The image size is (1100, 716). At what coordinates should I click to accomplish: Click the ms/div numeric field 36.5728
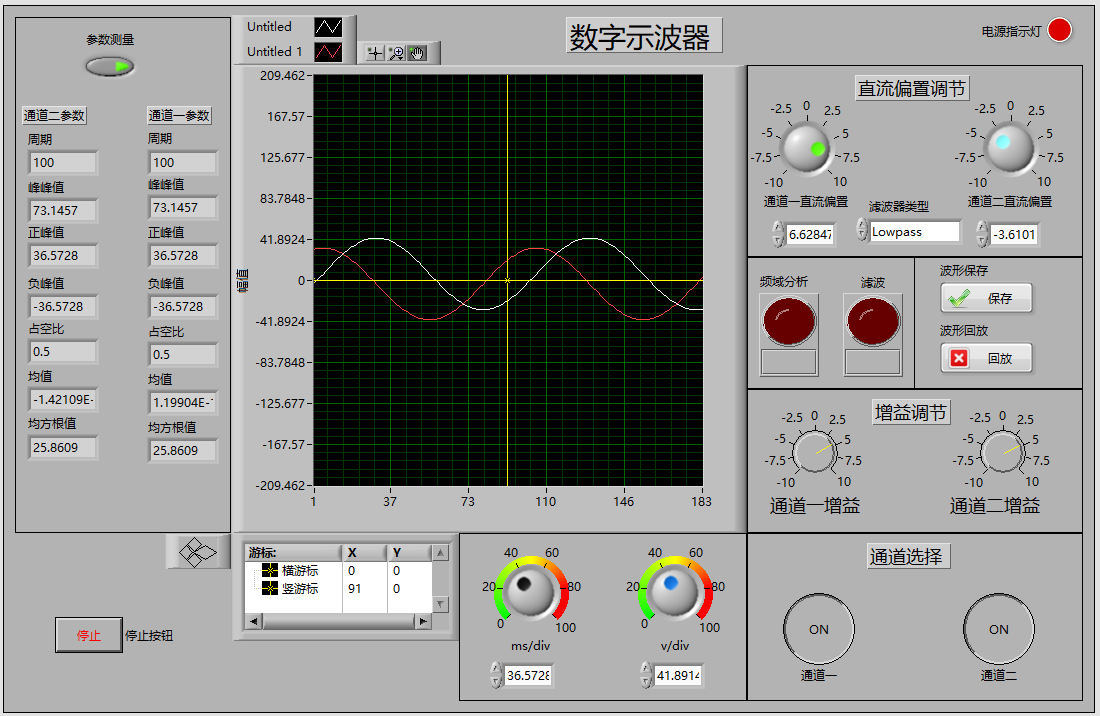[528, 675]
